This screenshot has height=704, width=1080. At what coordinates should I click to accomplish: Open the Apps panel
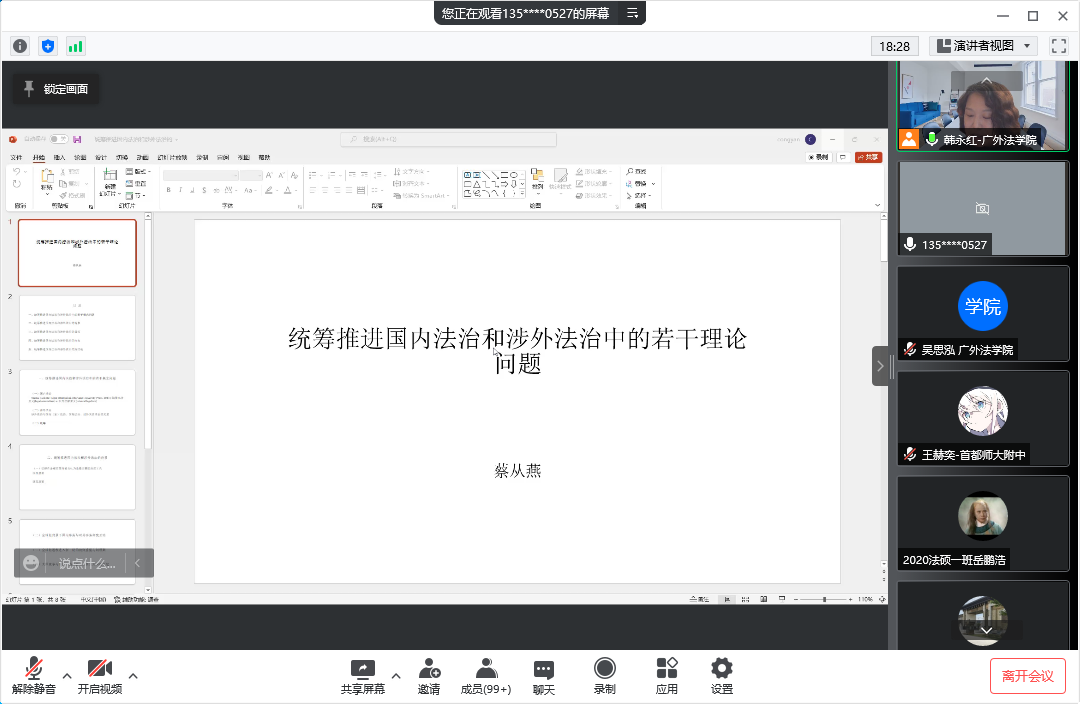[667, 676]
